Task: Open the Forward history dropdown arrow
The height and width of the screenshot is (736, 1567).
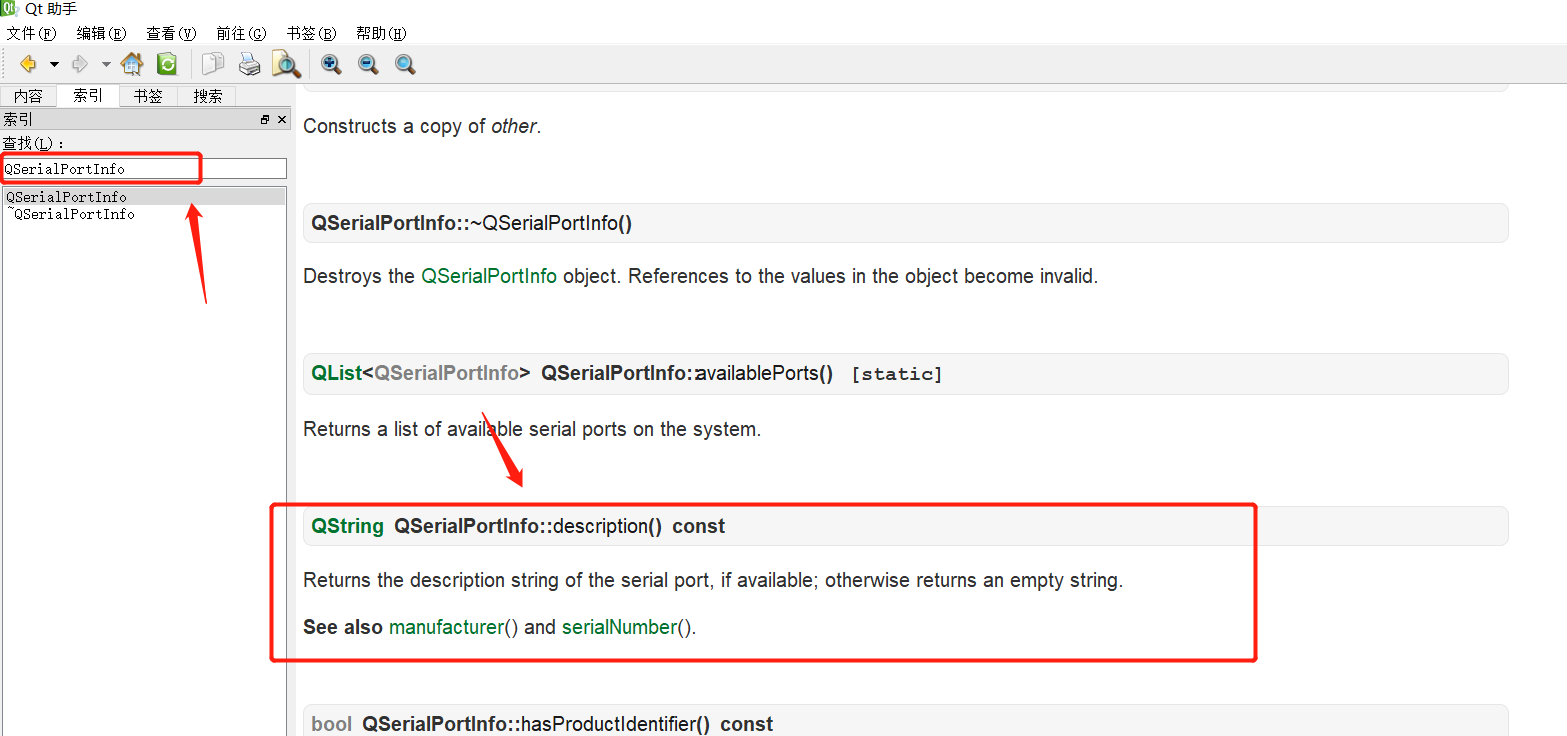Action: click(106, 65)
